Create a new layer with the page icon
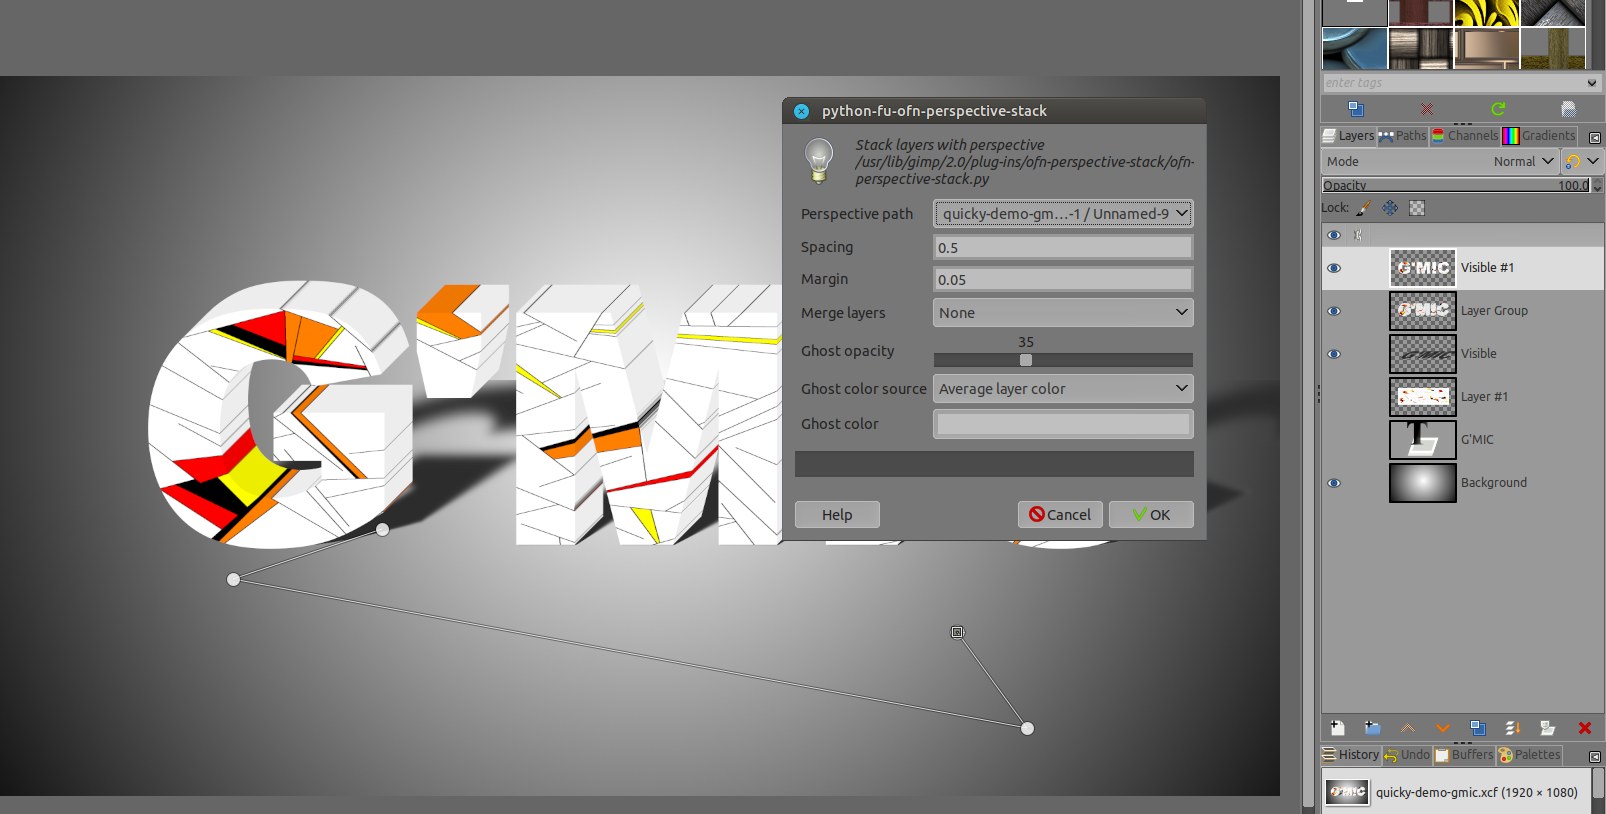 pos(1338,728)
